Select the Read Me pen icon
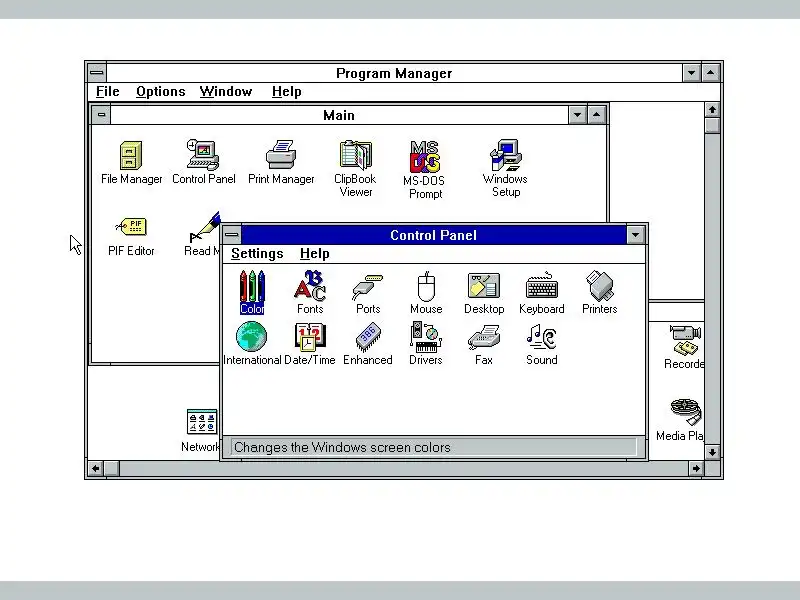 pos(205,227)
